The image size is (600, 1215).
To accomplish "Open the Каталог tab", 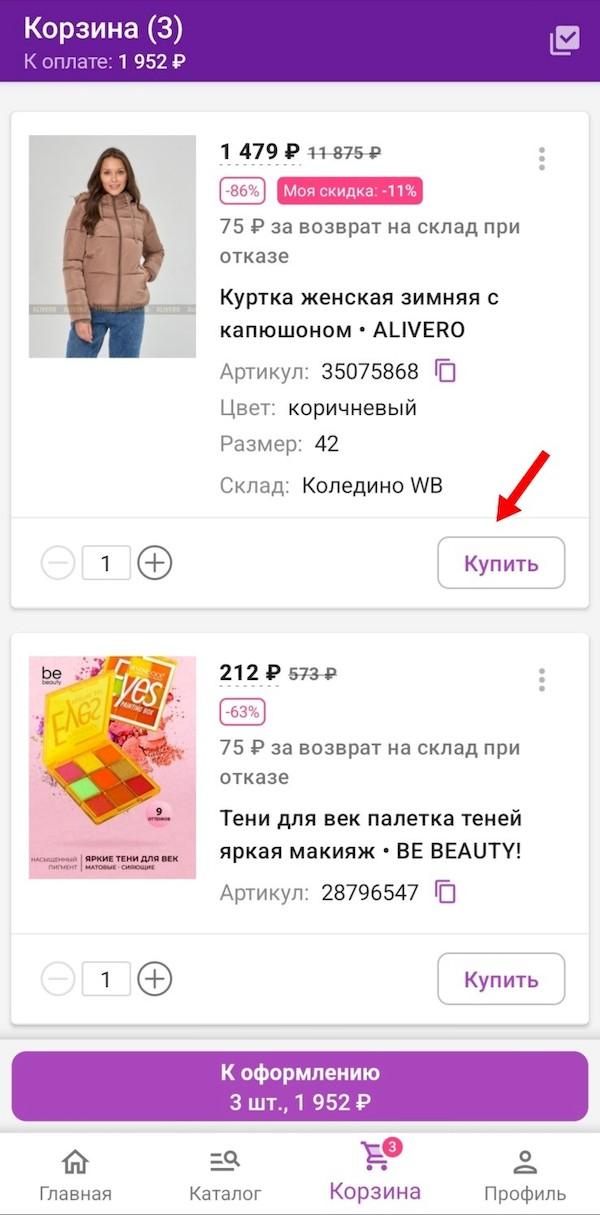I will [225, 1174].
